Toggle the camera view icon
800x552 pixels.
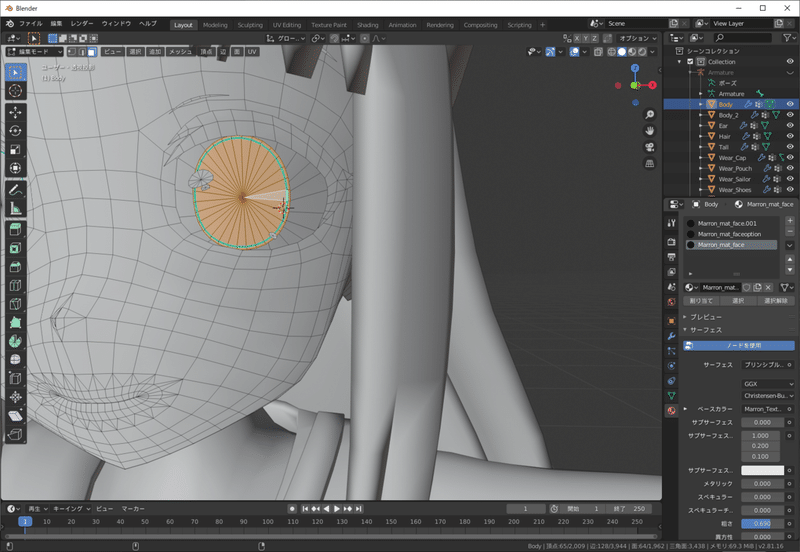649,147
